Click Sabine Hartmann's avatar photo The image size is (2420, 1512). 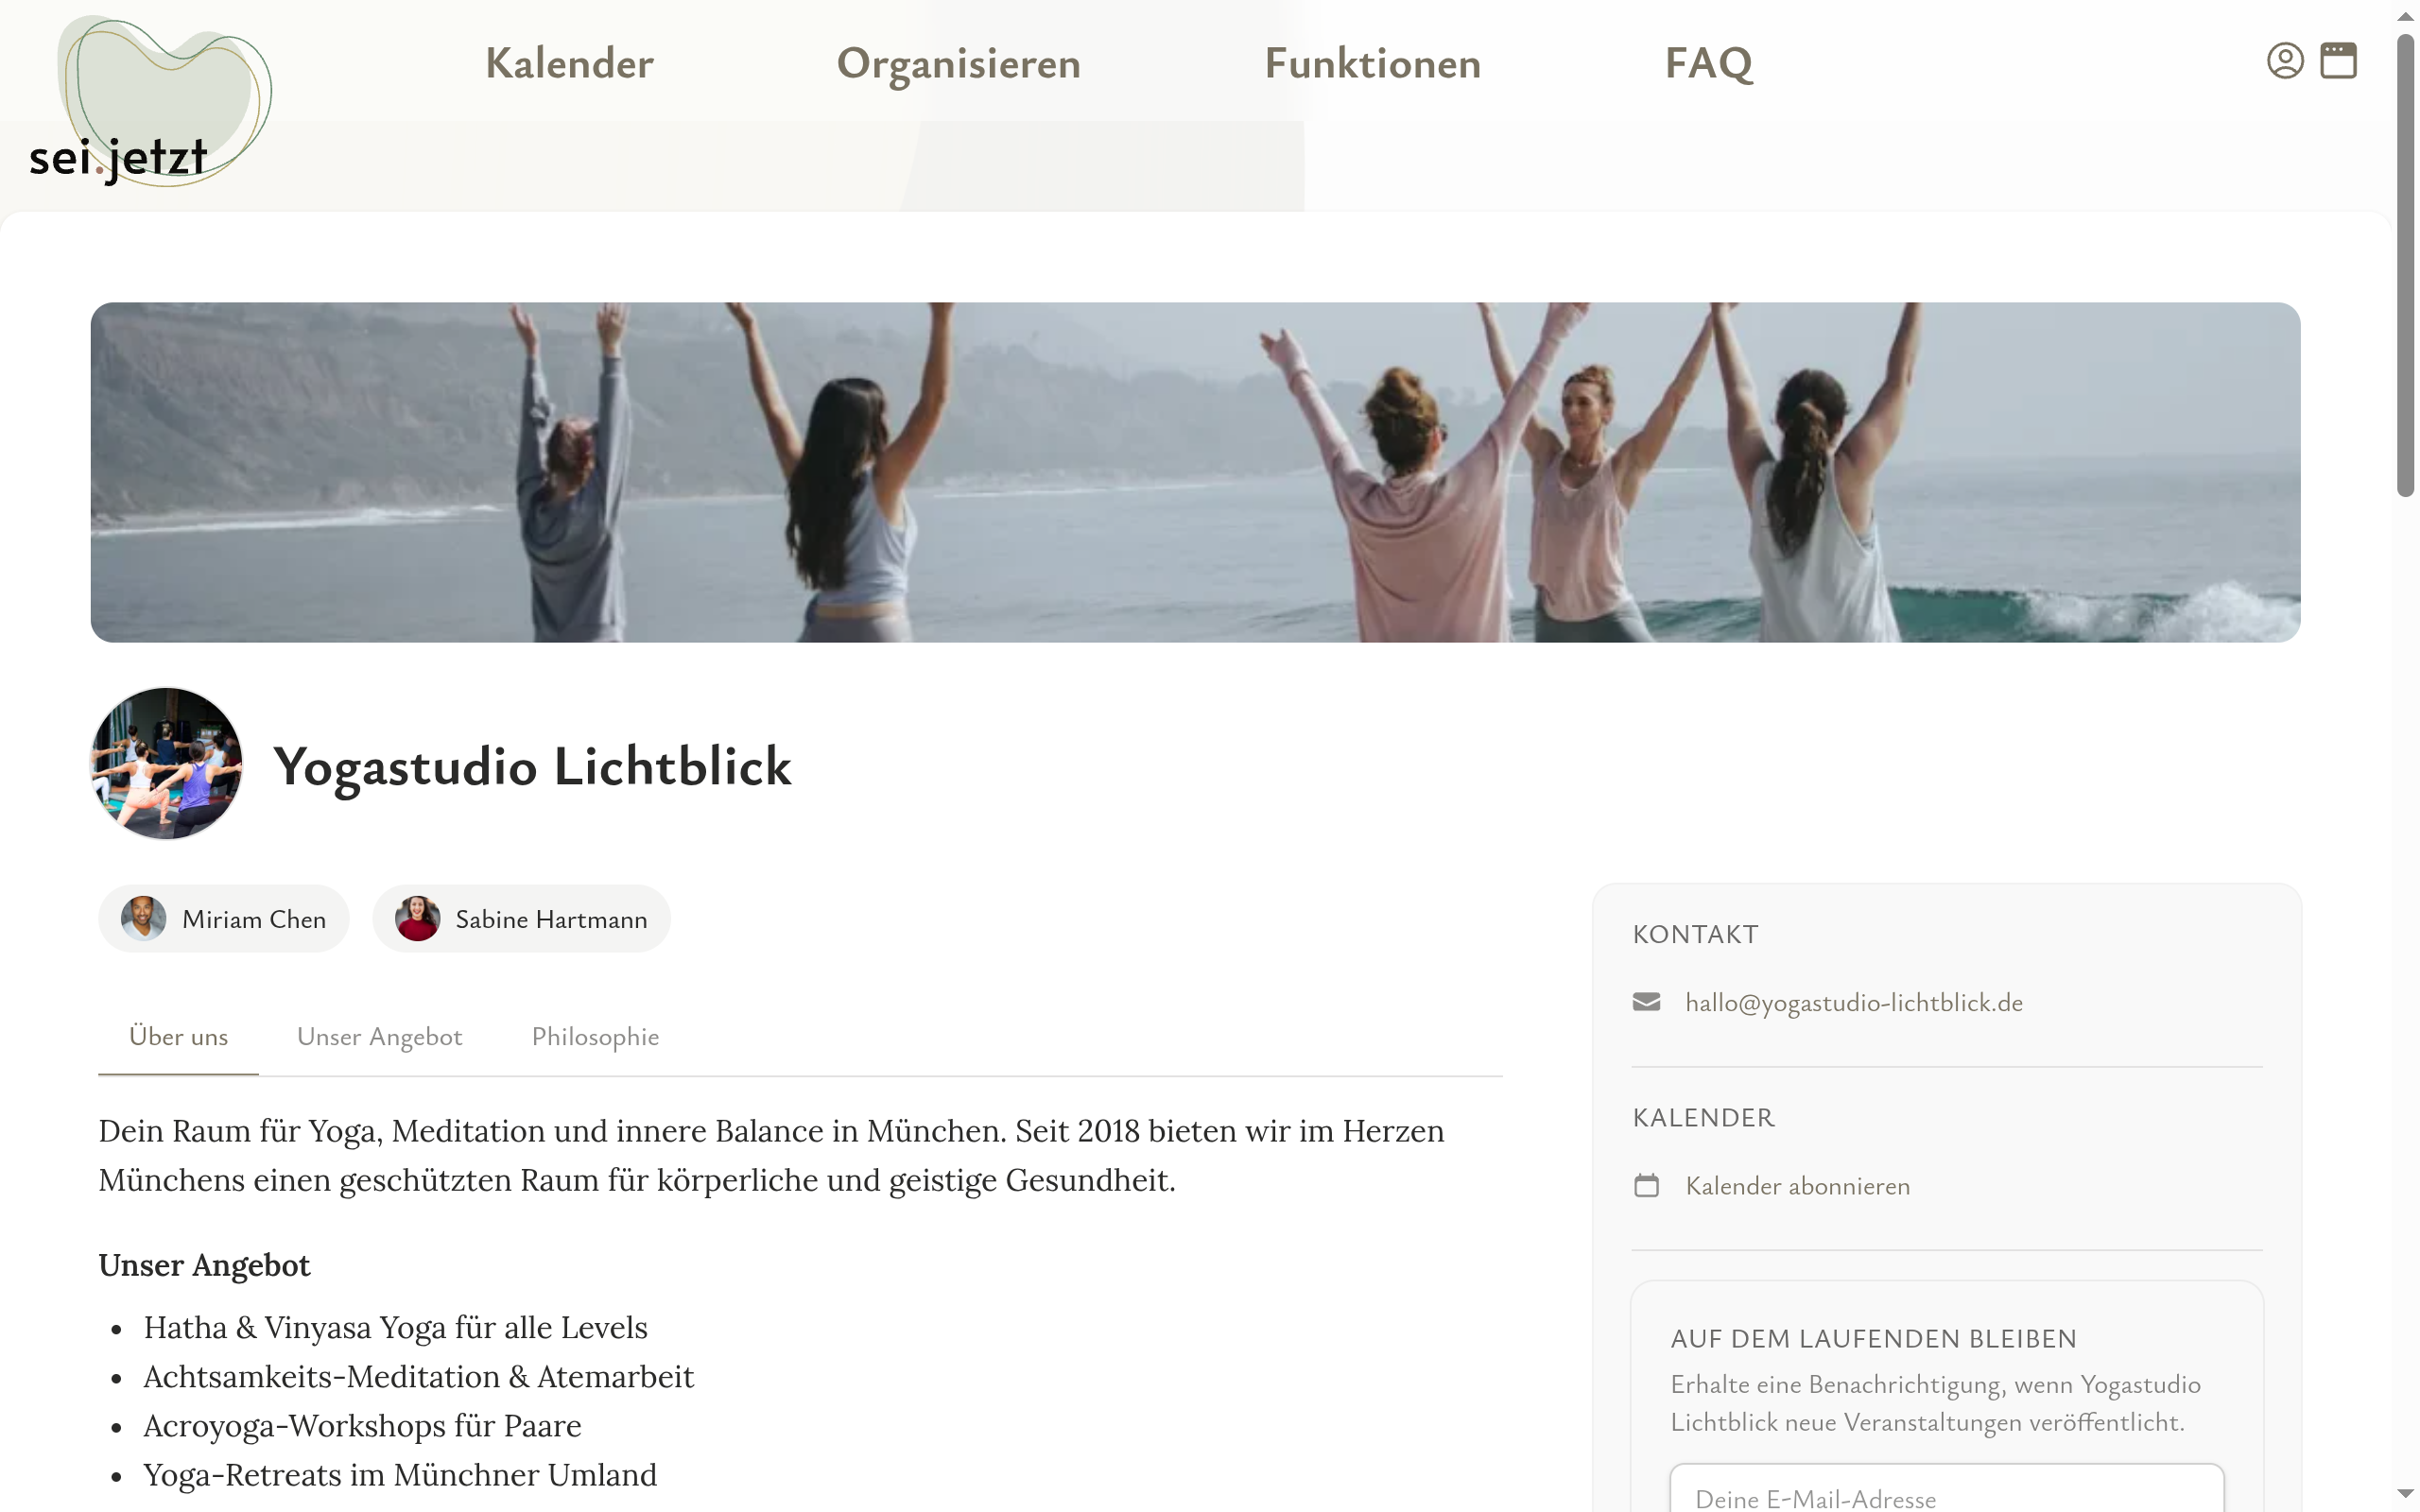[x=417, y=918]
